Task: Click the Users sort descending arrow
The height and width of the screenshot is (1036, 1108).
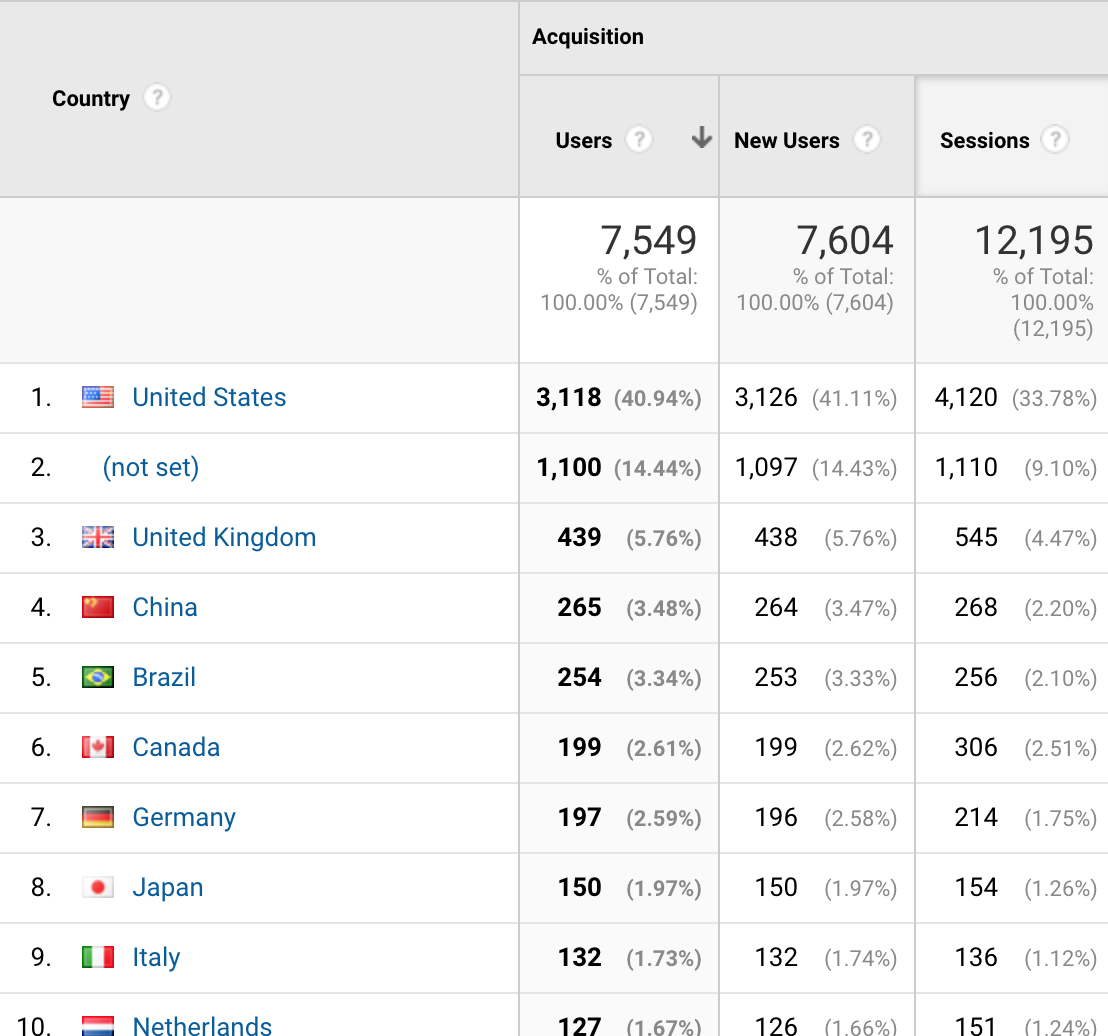Action: pos(702,139)
